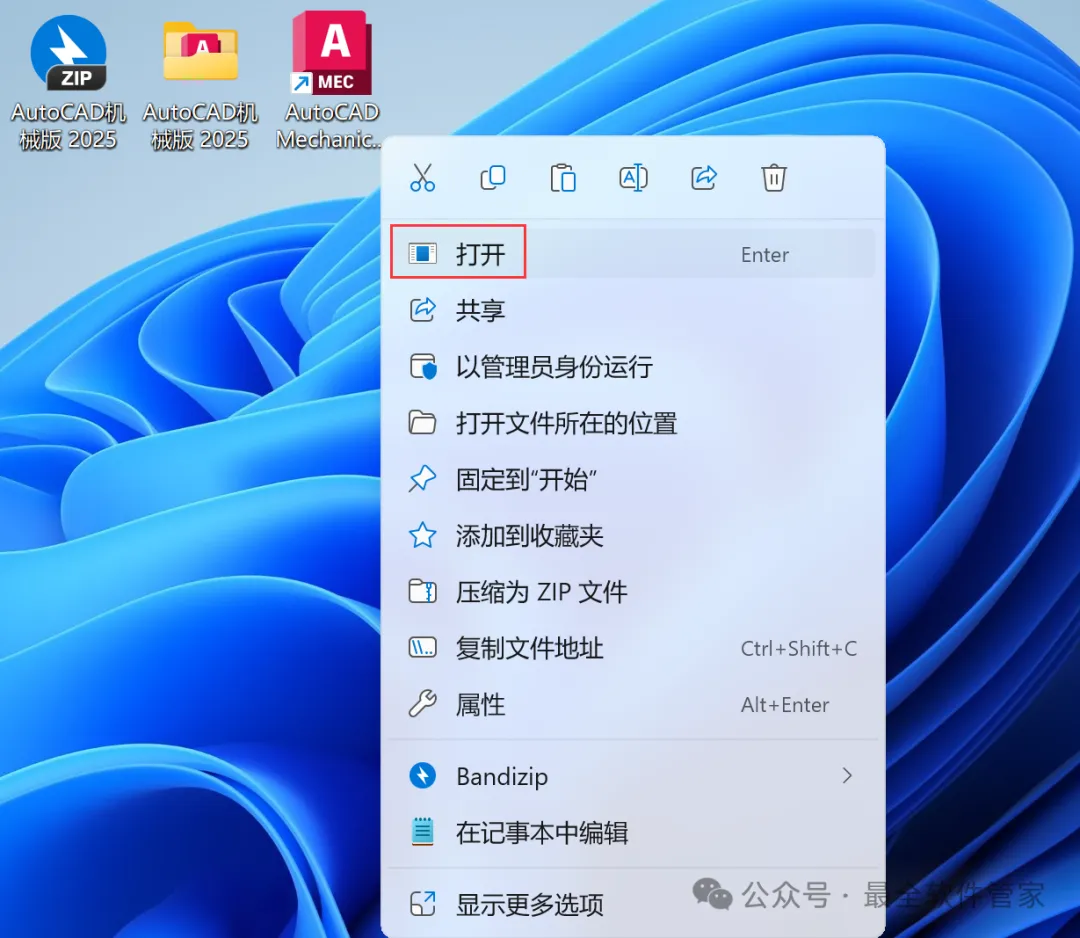Viewport: 1080px width, 938px height.
Task: Click the Delete trash can icon
Action: click(x=773, y=178)
